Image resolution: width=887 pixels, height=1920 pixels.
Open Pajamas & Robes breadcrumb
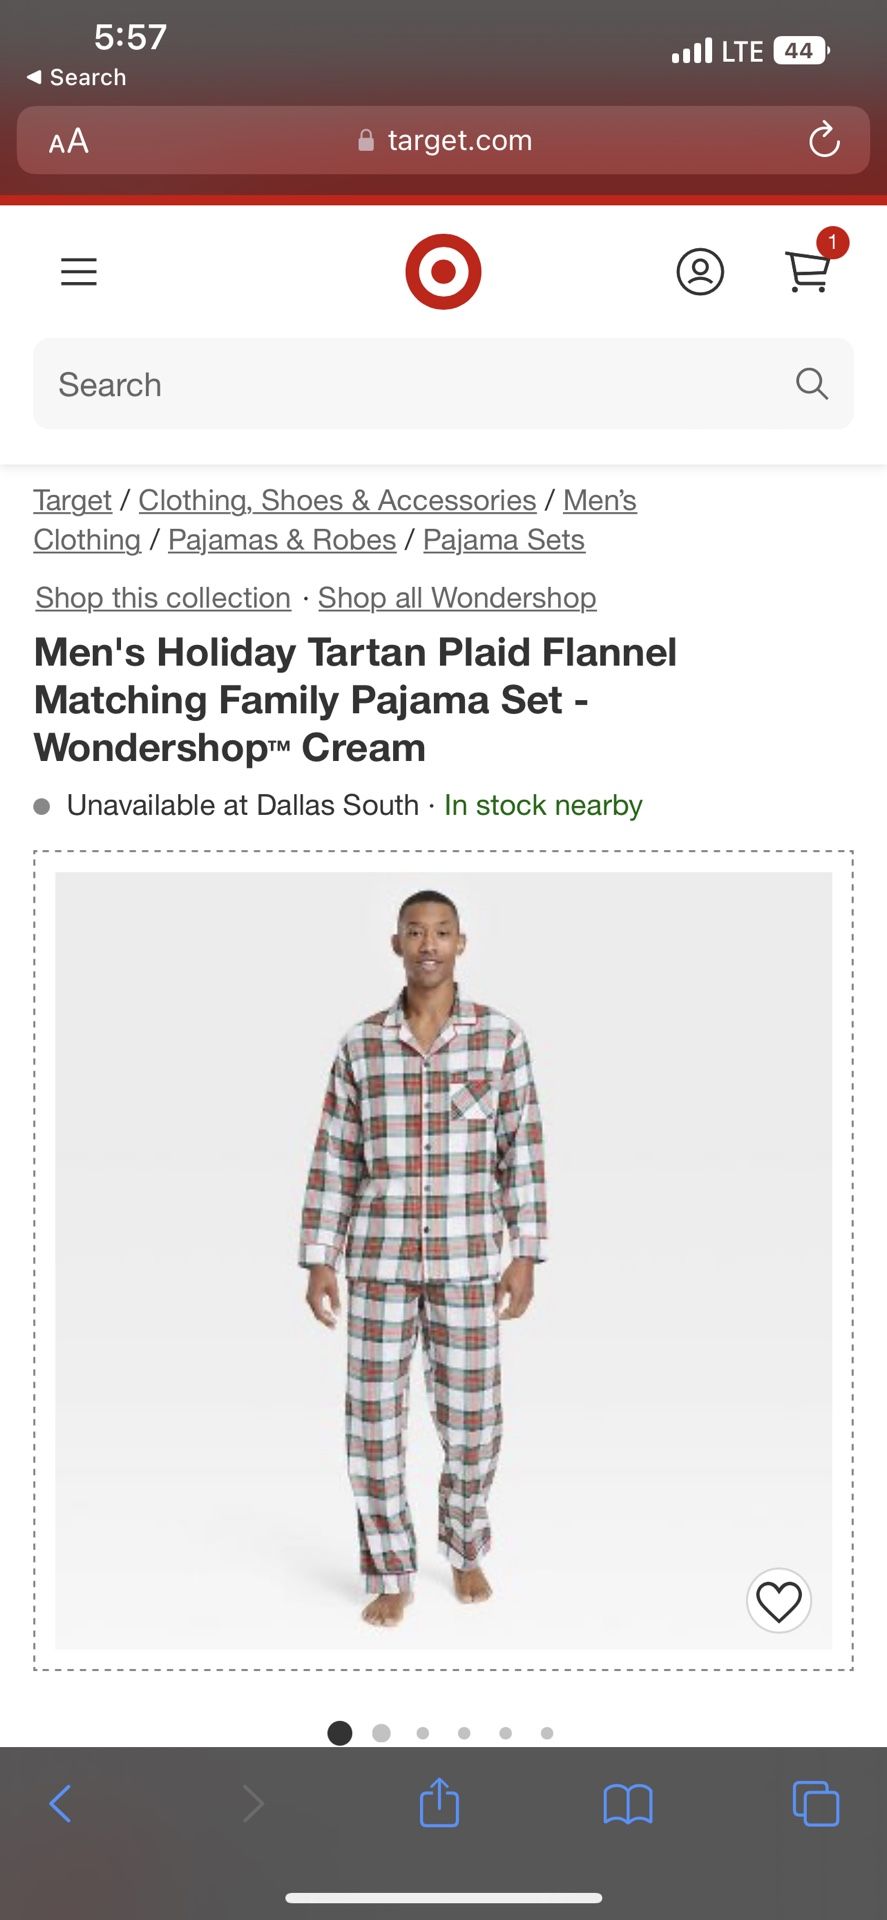tap(282, 540)
